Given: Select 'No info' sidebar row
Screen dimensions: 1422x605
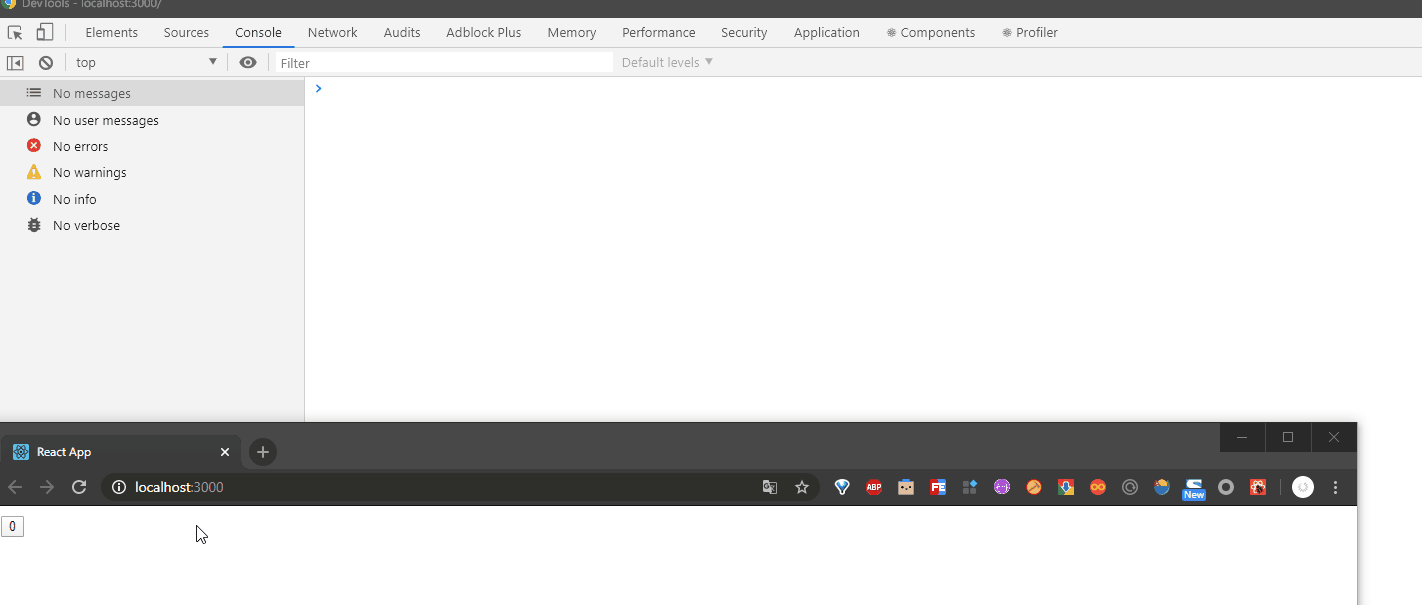Looking at the screenshot, I should click(x=152, y=199).
